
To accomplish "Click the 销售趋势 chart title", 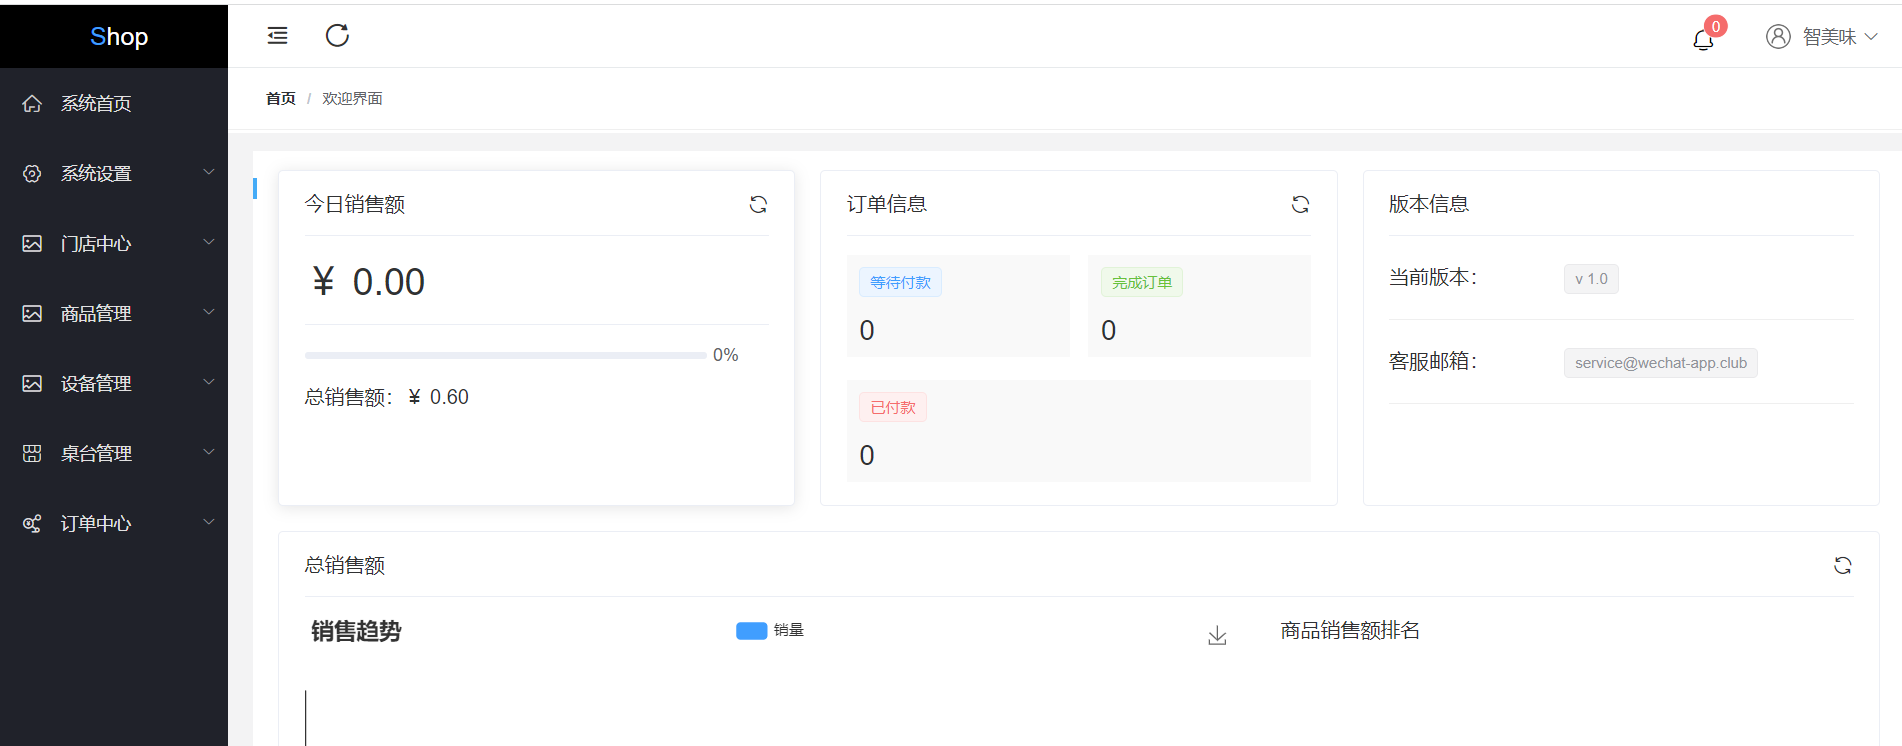I will pos(356,631).
